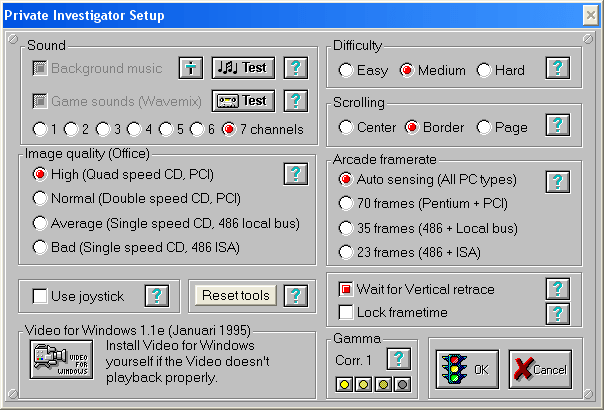Screen dimensions: 604x410
Task: Open help for Image quality
Action: 296,174
